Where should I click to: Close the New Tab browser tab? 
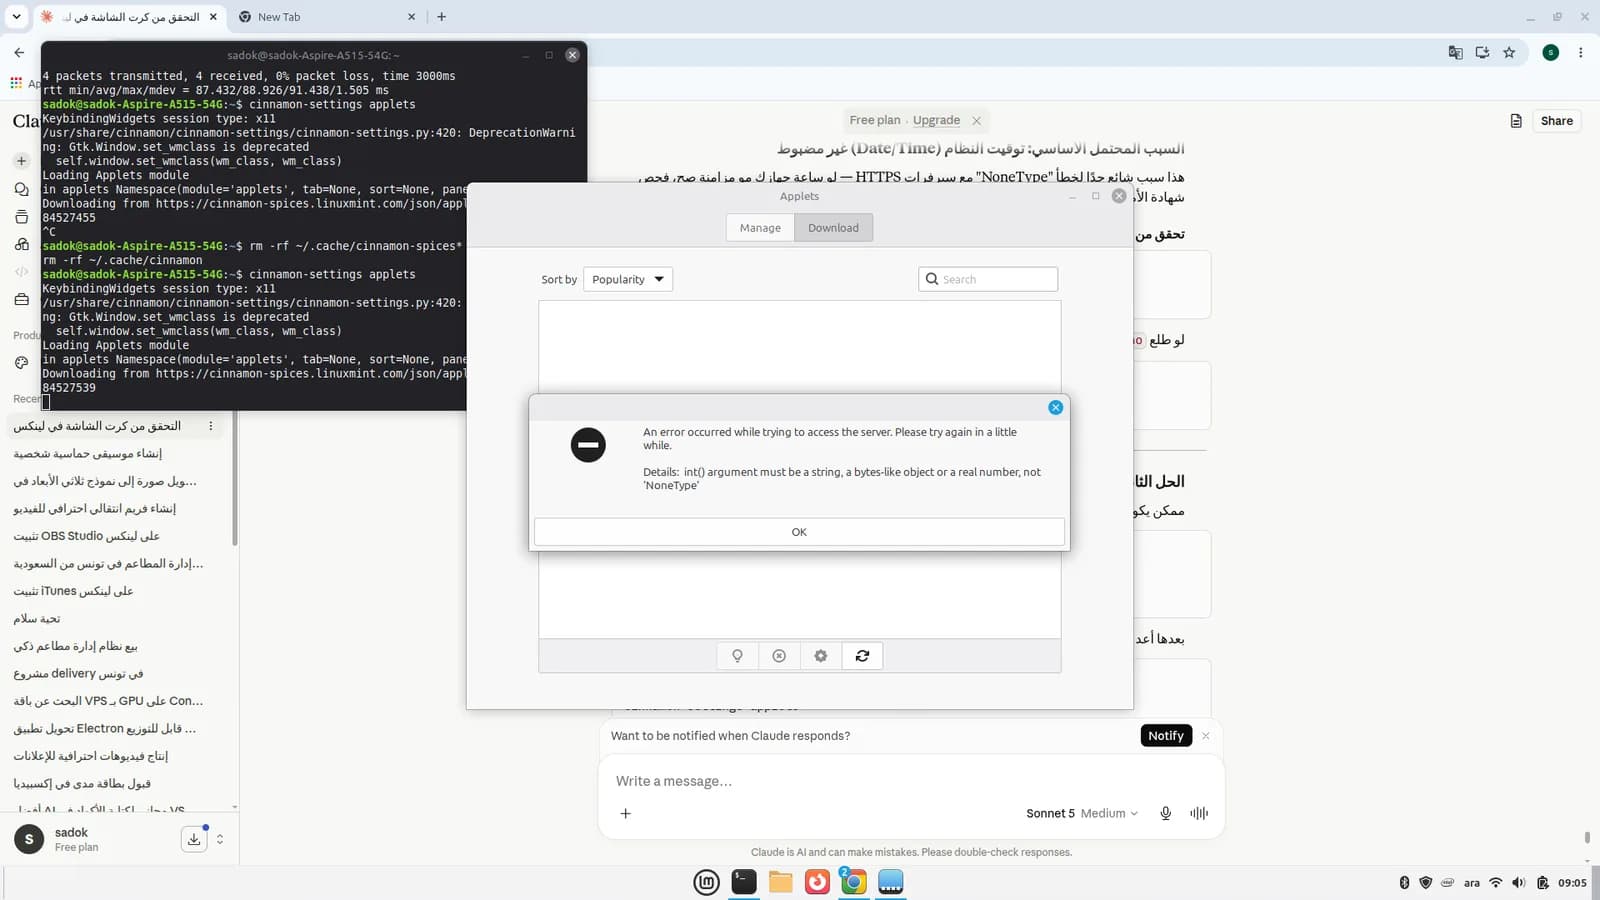point(411,17)
